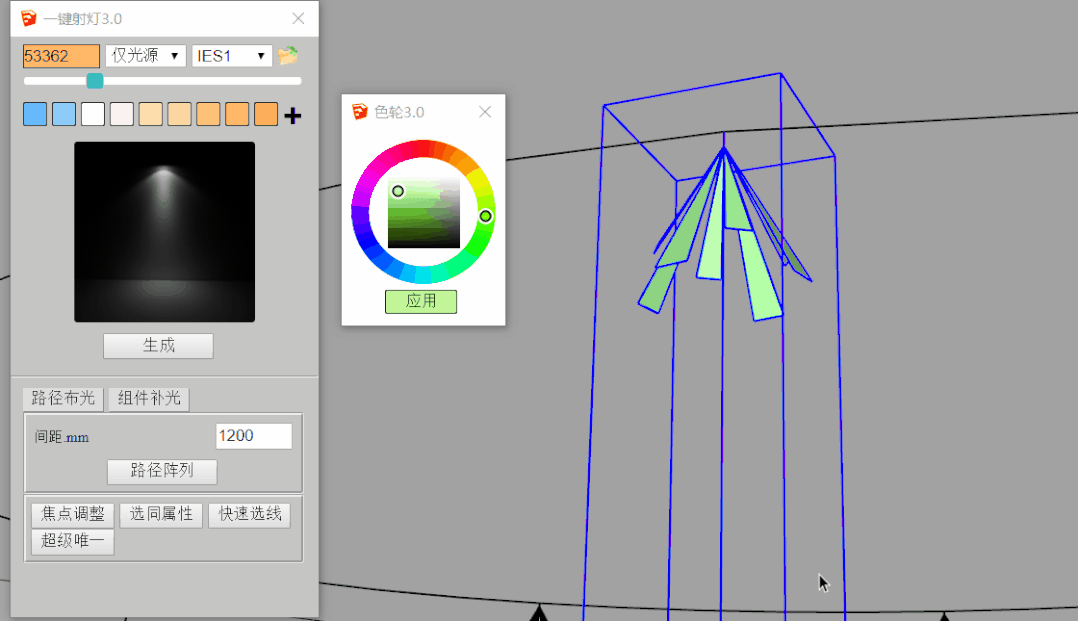Viewport: 1078px width, 621px height.
Task: Expand the IES1 dropdown list
Action: (232, 56)
